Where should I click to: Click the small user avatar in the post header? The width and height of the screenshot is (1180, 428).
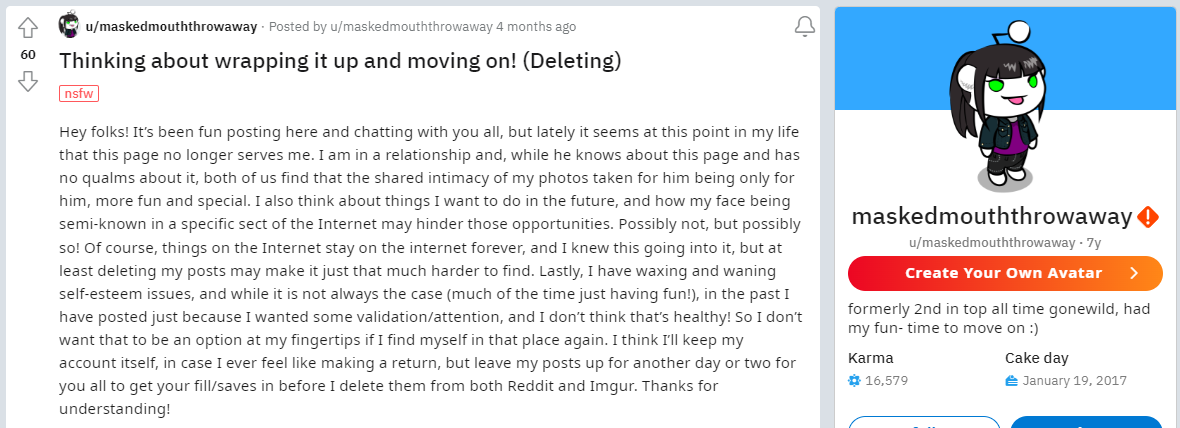coord(70,26)
